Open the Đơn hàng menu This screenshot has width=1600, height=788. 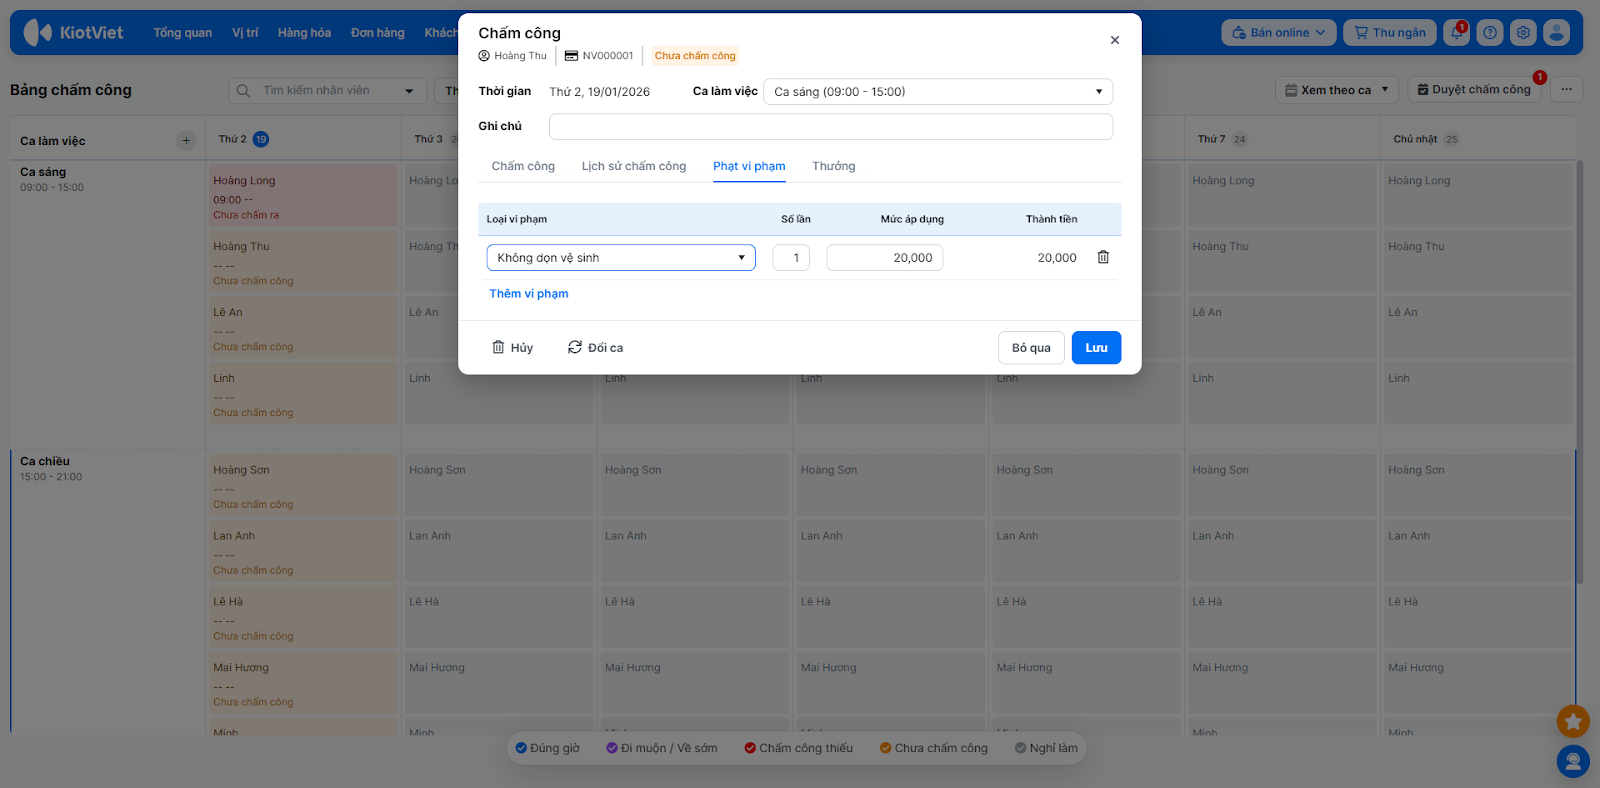point(378,33)
